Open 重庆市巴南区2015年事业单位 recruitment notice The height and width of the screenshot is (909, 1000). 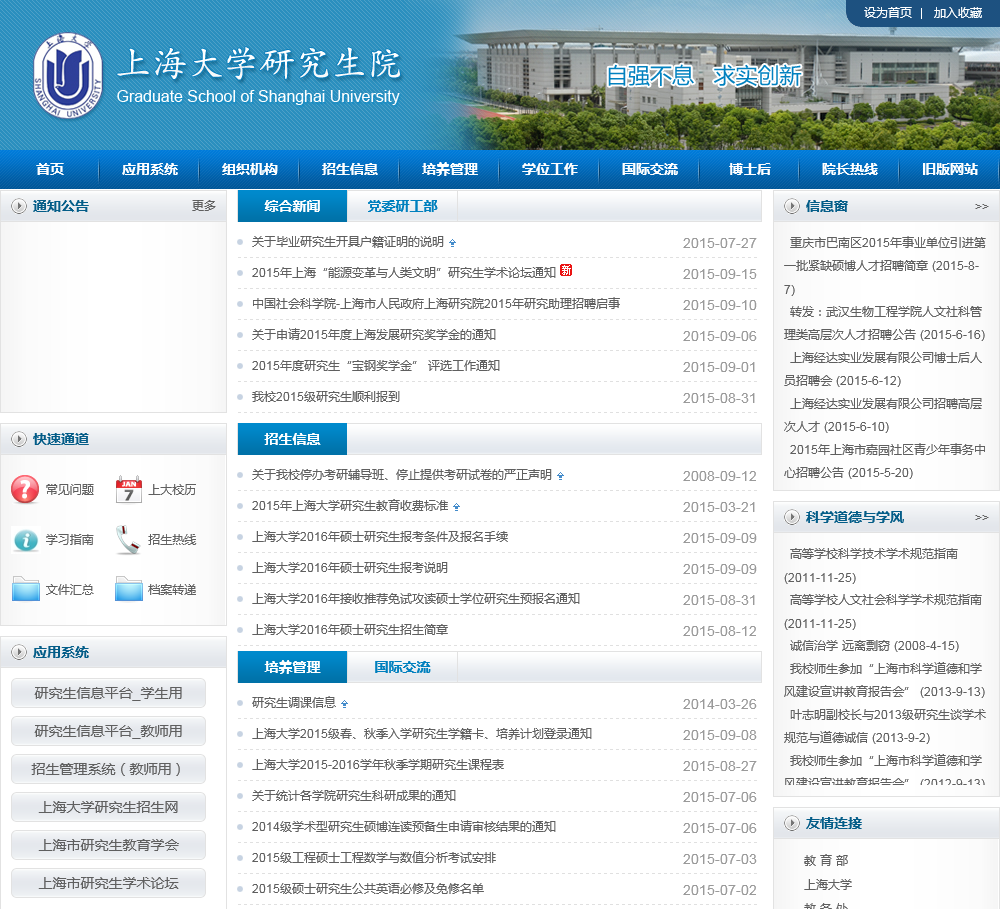click(x=885, y=266)
